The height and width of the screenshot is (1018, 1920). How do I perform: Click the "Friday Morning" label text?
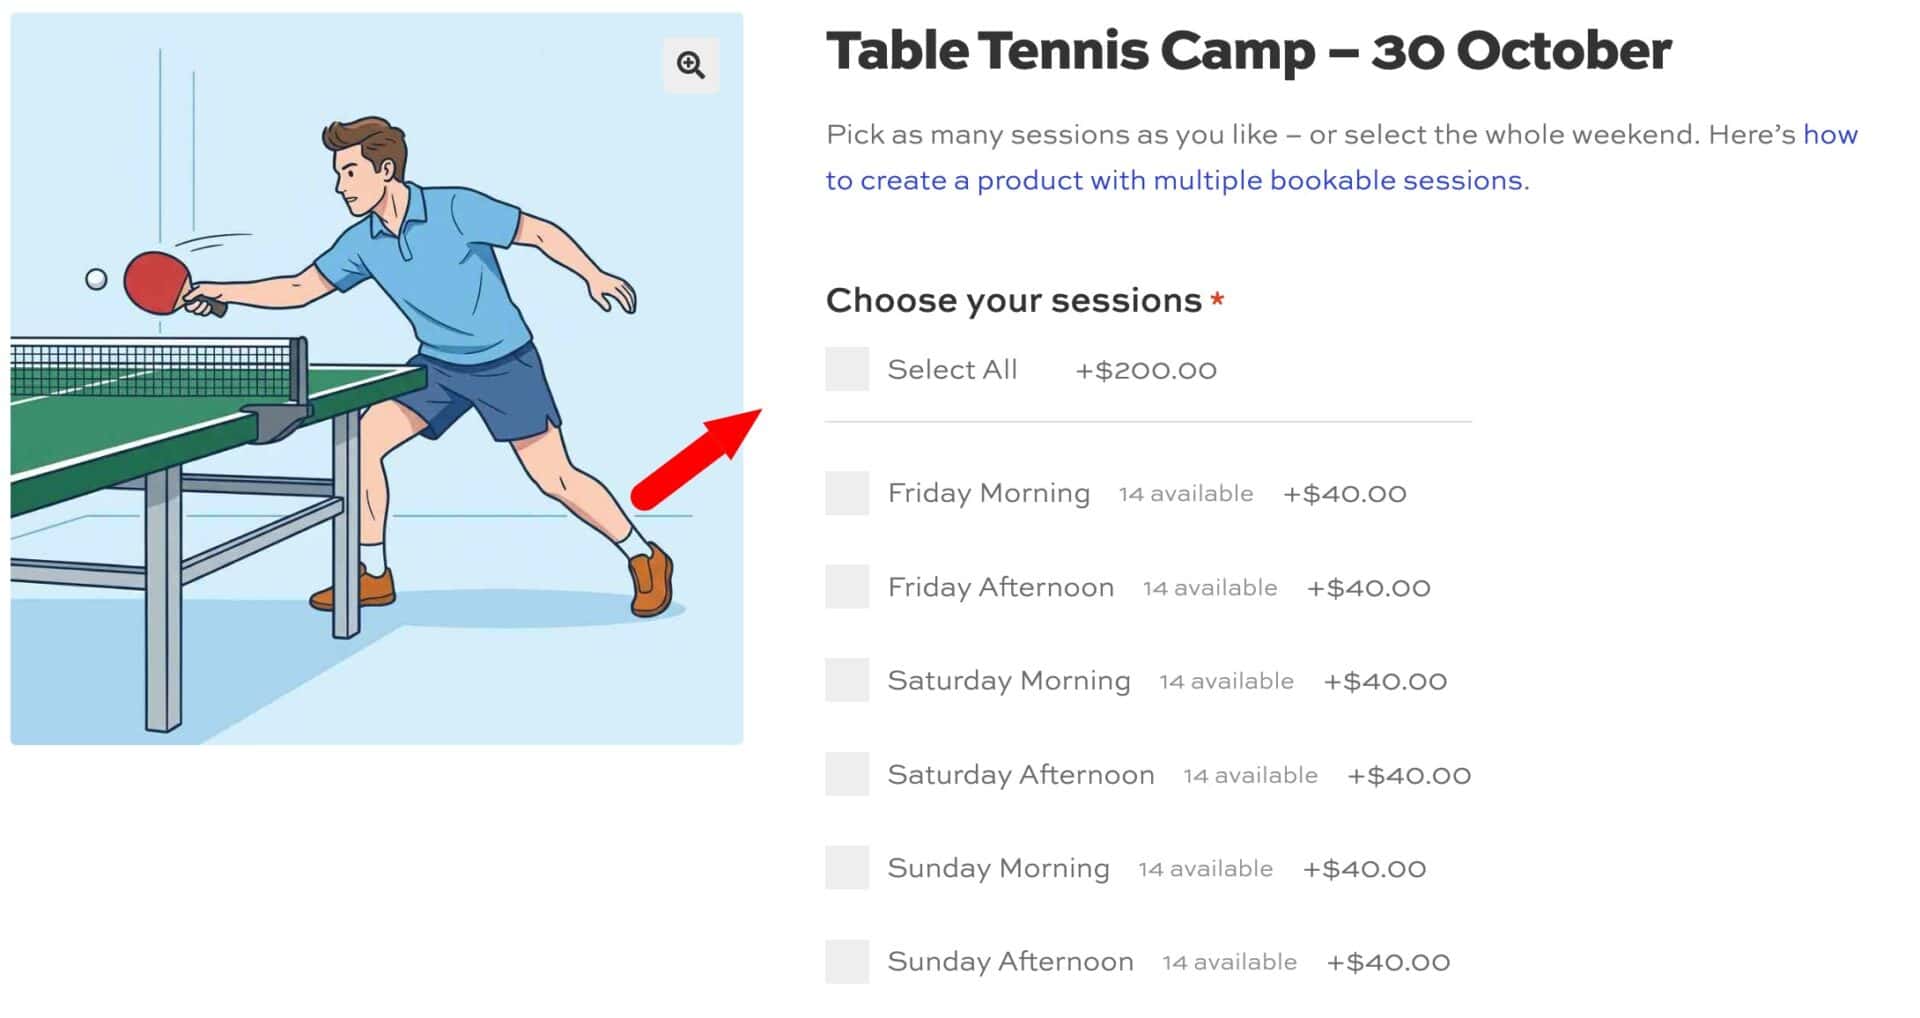tap(989, 493)
